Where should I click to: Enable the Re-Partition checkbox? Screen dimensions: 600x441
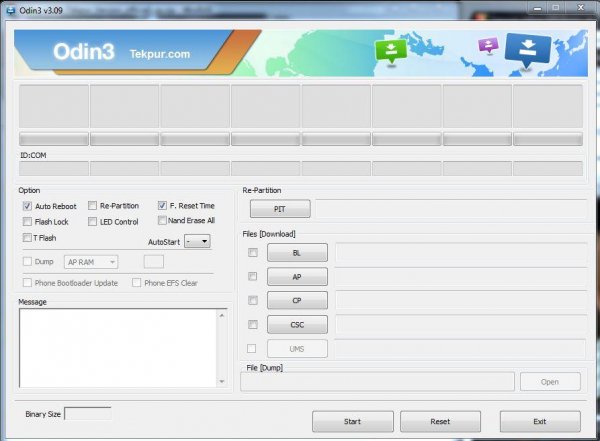pos(92,206)
